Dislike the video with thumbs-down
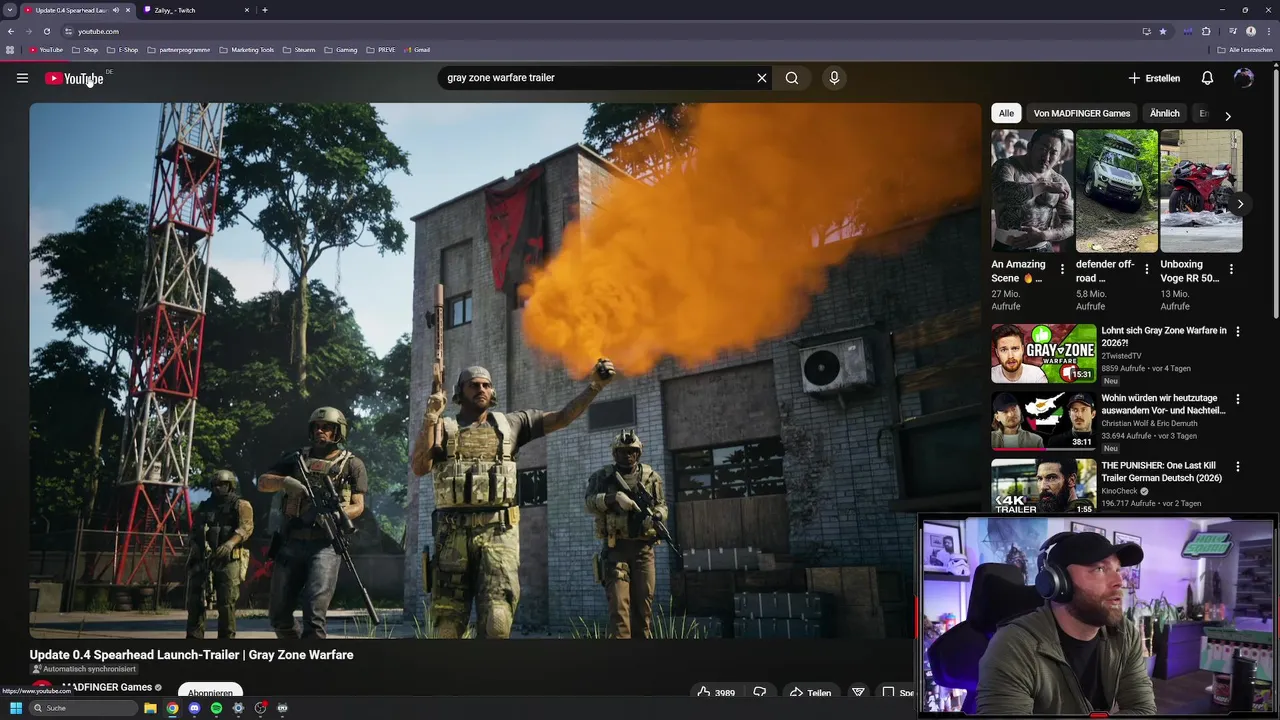 [x=760, y=692]
